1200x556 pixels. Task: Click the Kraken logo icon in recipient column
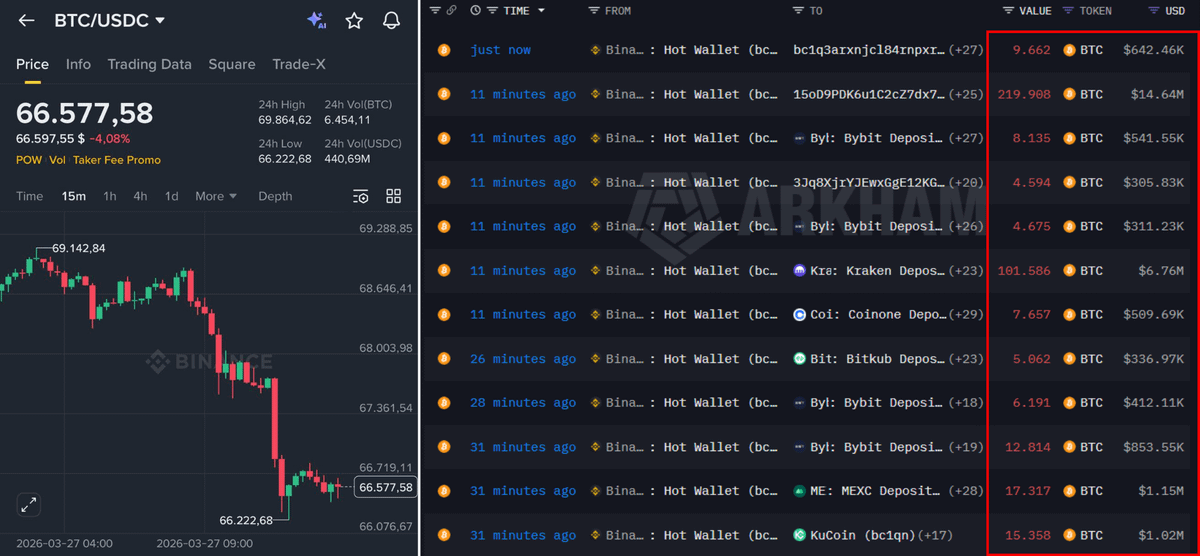pos(799,271)
